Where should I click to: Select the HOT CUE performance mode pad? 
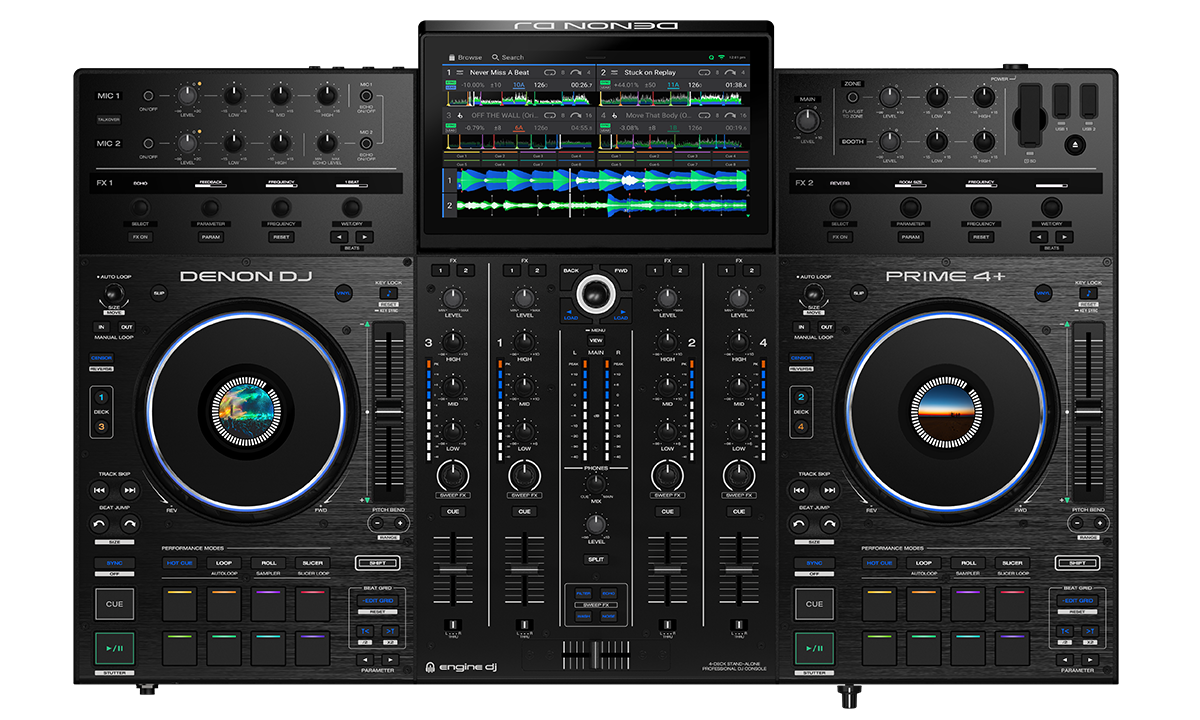click(178, 563)
